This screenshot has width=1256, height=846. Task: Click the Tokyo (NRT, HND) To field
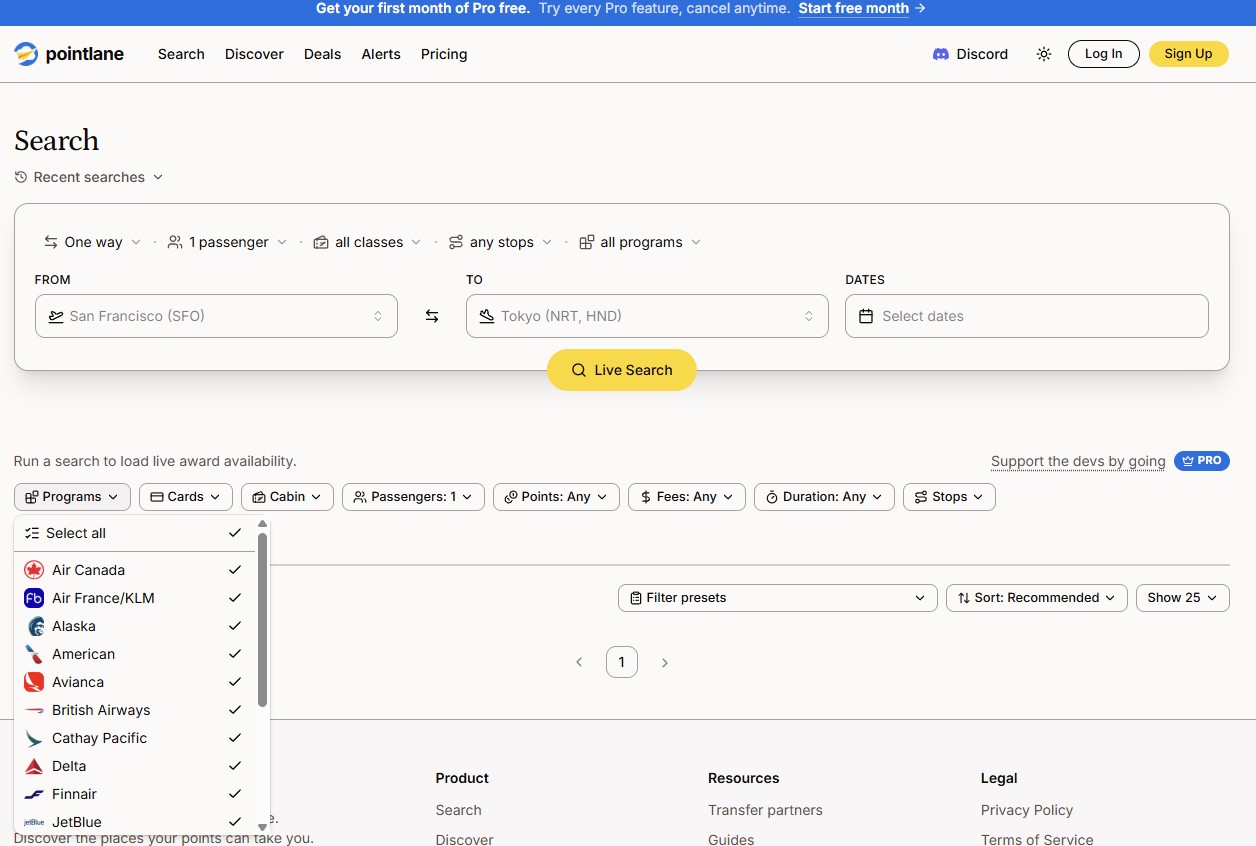[647, 316]
